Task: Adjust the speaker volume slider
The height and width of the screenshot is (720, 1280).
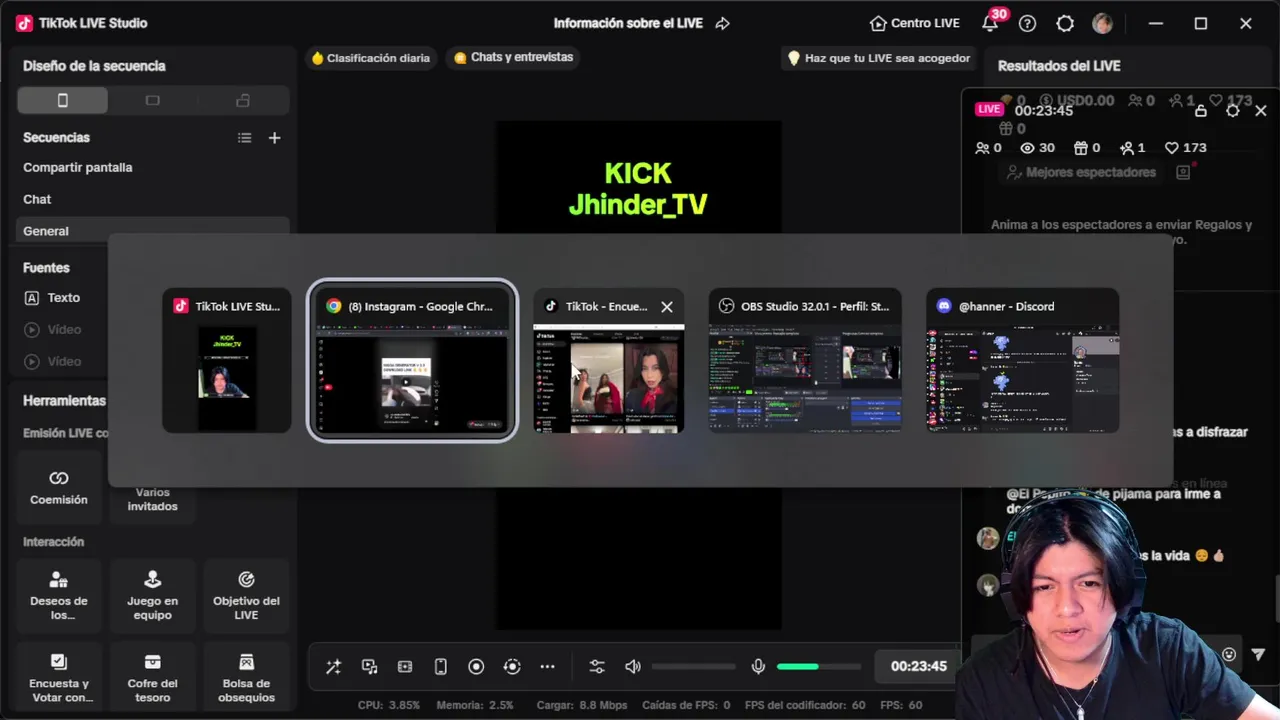Action: tap(693, 667)
